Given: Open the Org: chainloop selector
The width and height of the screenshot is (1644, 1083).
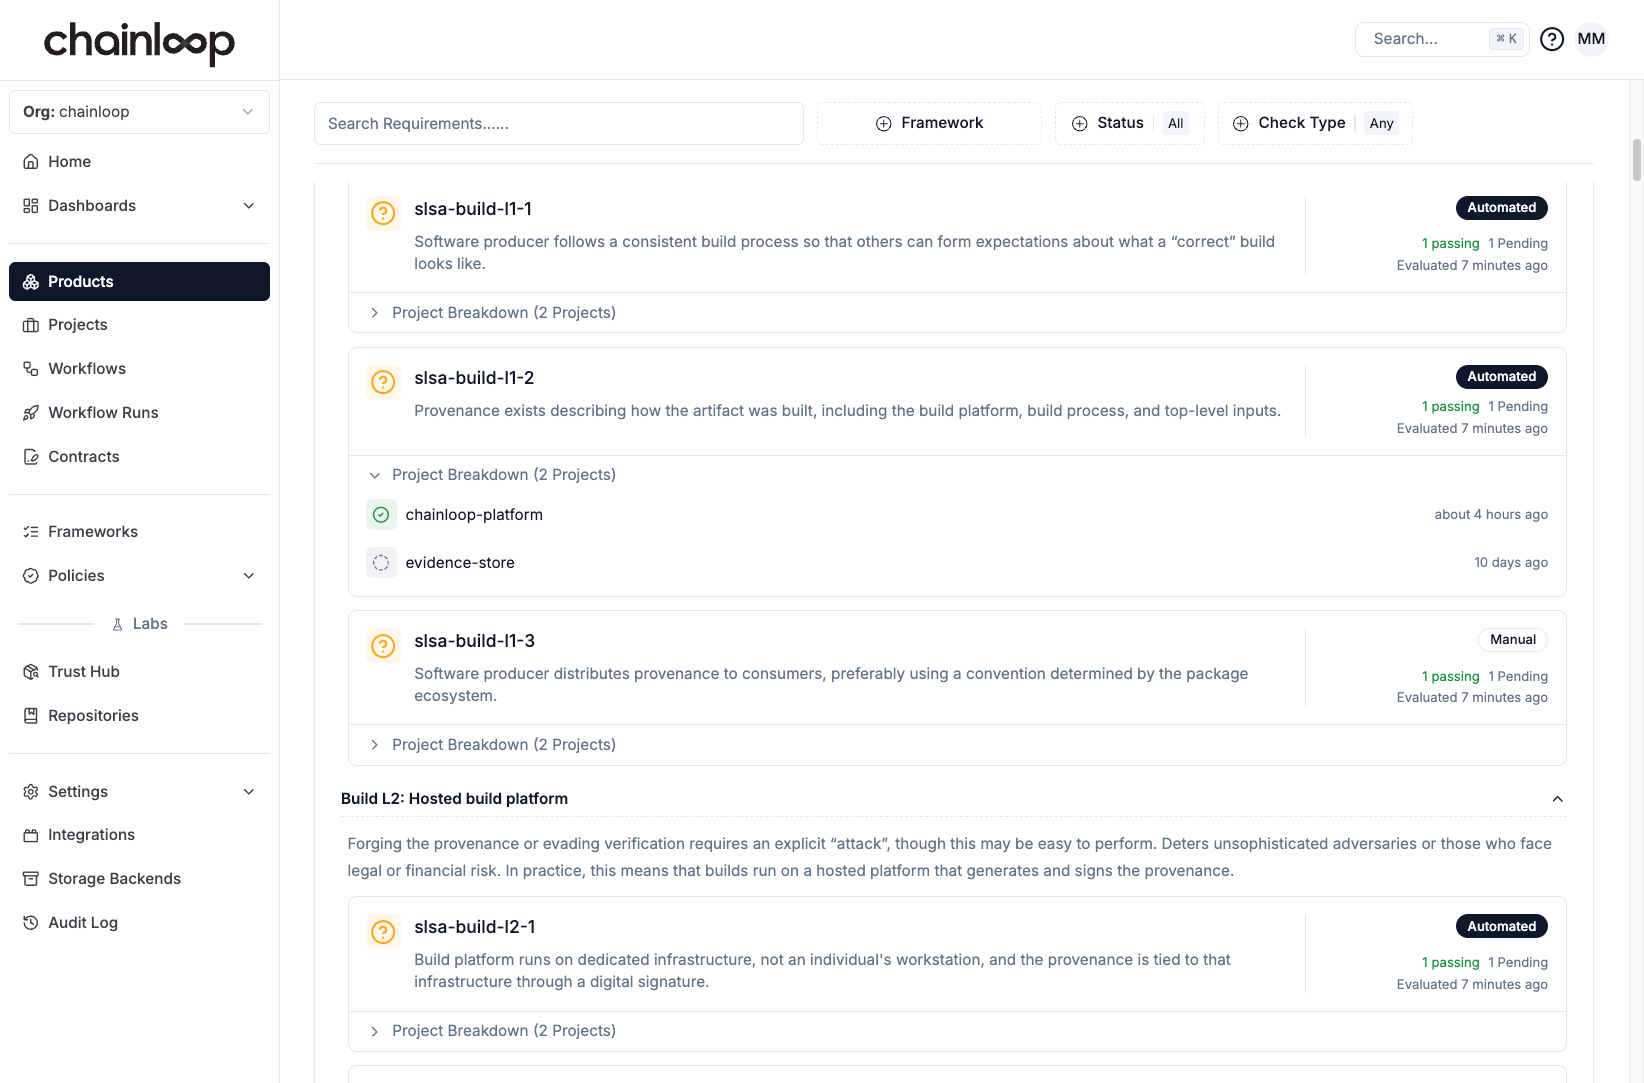Looking at the screenshot, I should pos(139,112).
